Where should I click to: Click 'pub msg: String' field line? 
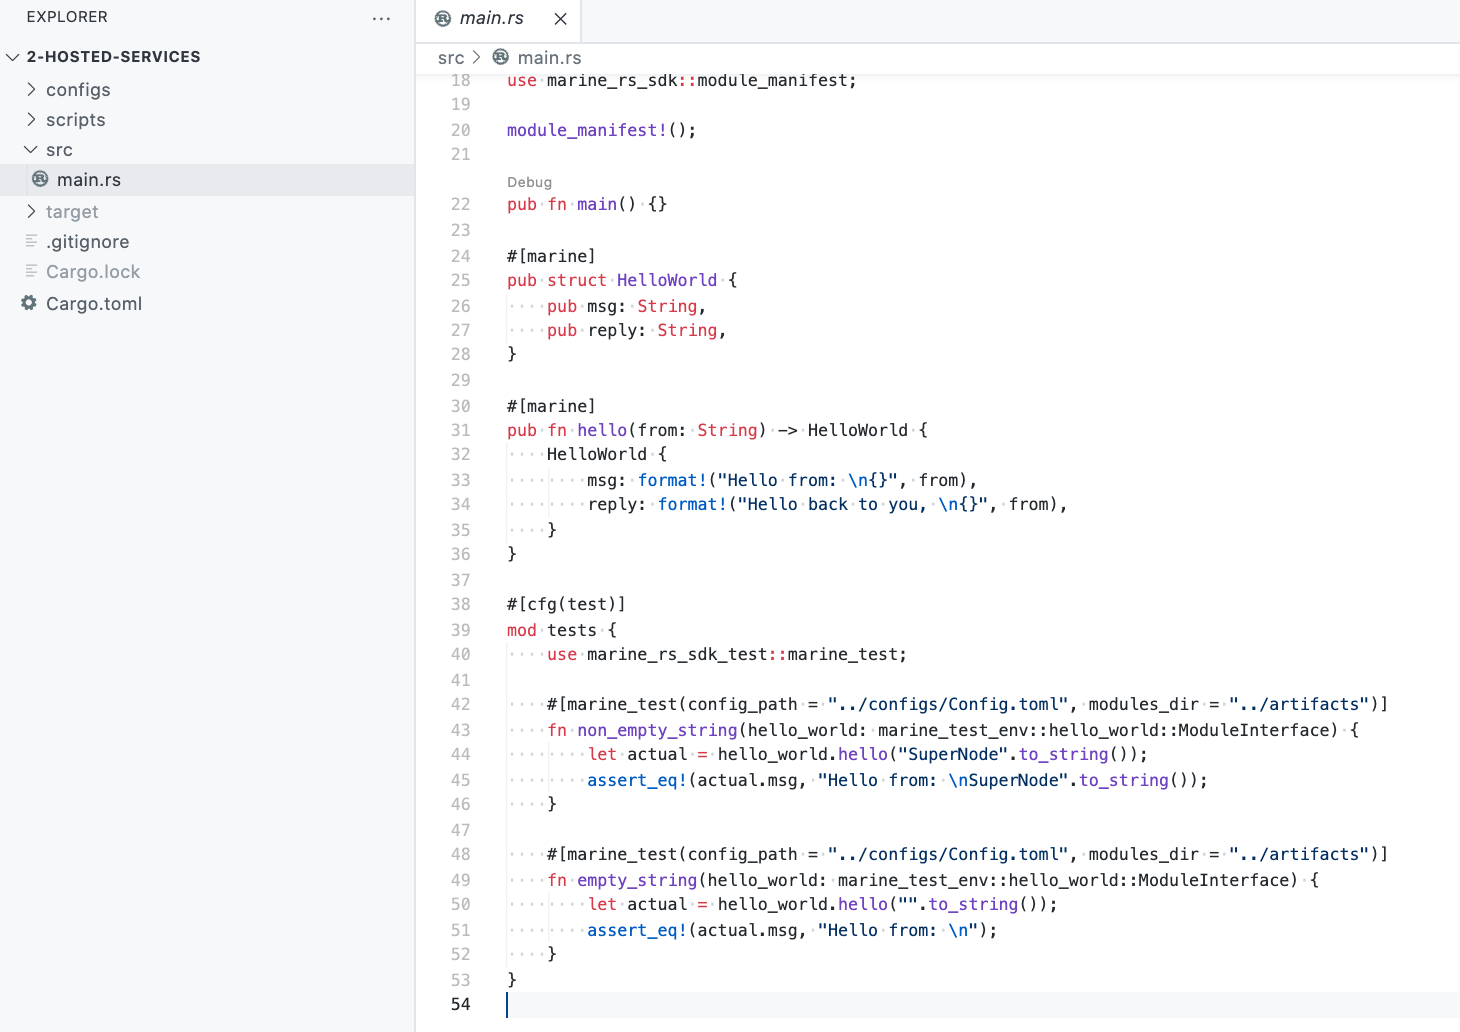[x=627, y=306]
